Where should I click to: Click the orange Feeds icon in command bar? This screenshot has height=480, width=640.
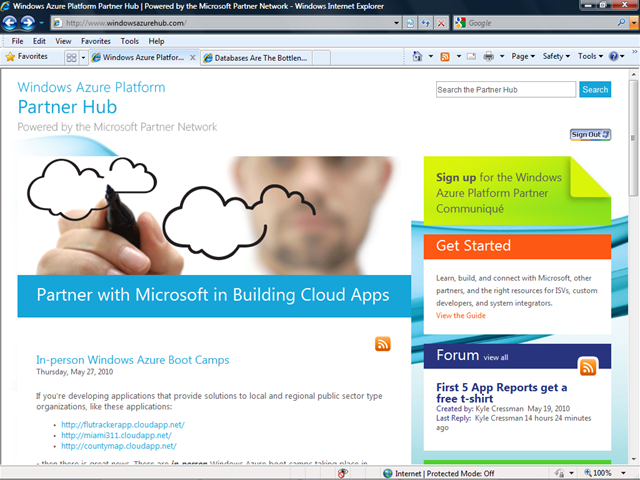pyautogui.click(x=445, y=56)
